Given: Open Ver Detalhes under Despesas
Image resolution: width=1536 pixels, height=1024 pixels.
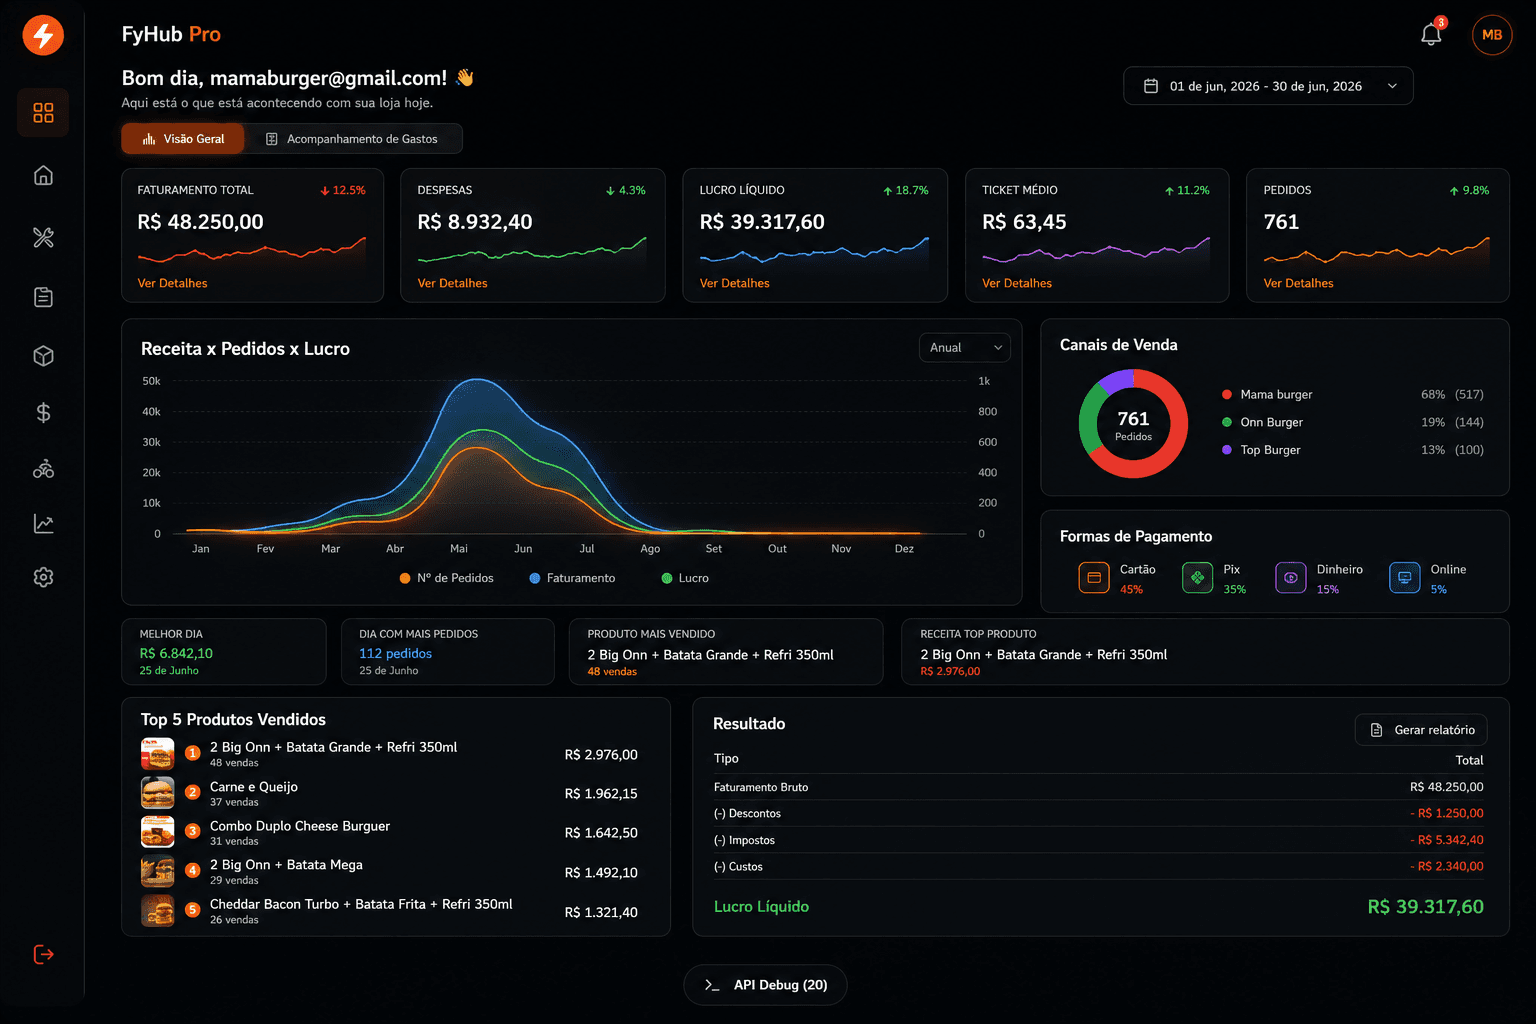Looking at the screenshot, I should [x=452, y=283].
